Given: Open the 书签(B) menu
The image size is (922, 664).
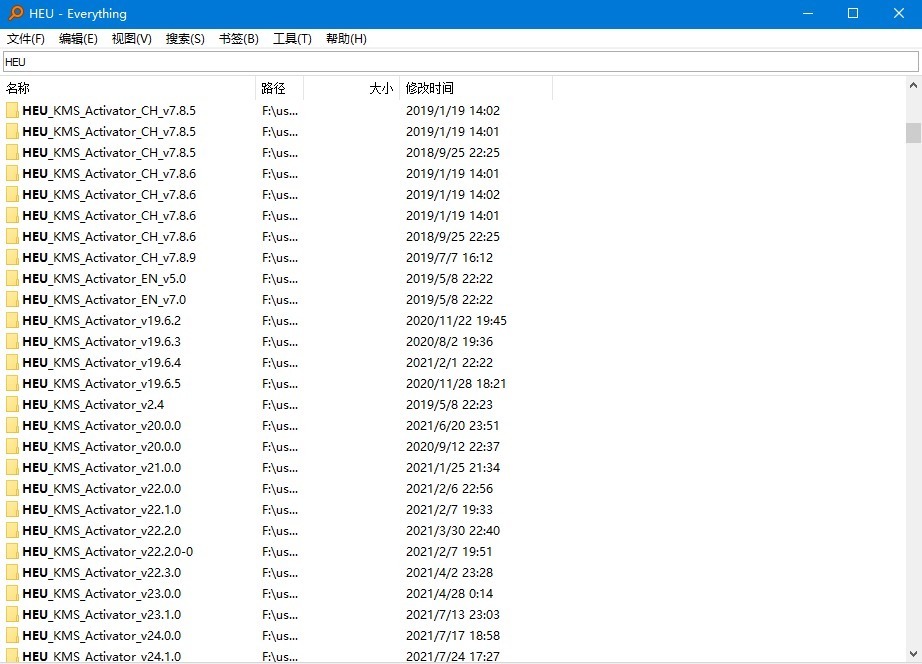Looking at the screenshot, I should pyautogui.click(x=239, y=39).
